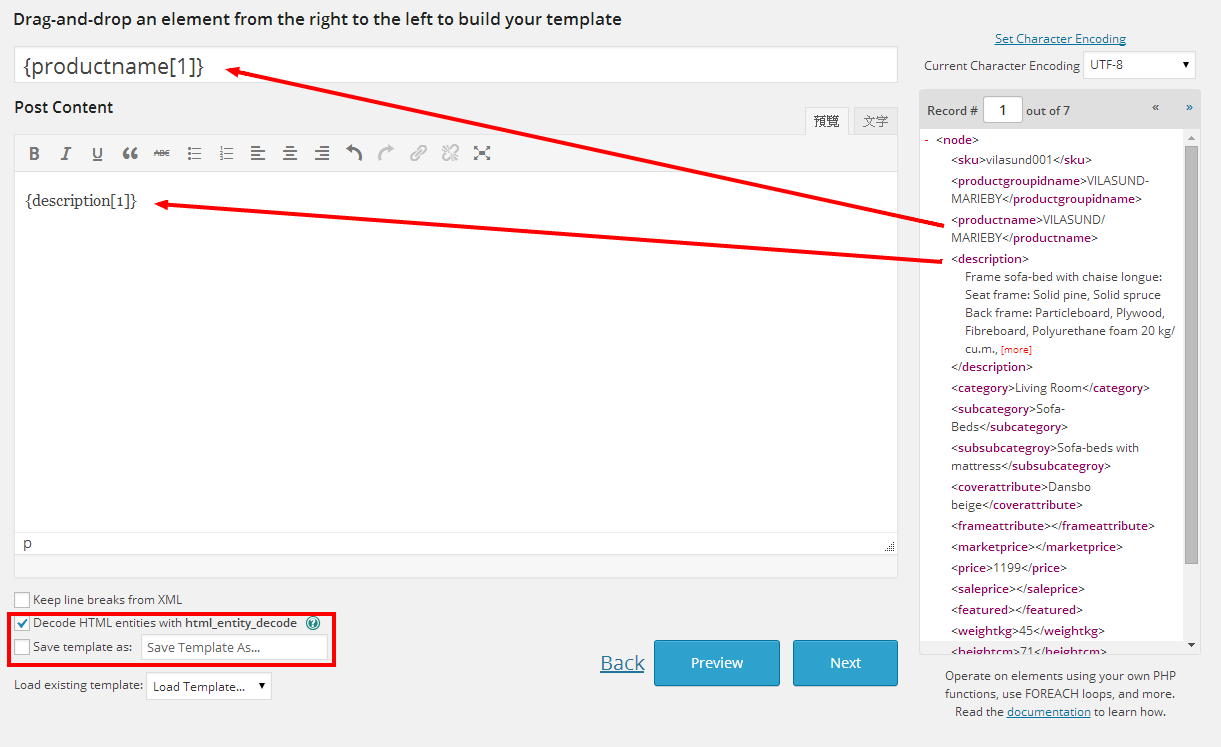
Task: Switch to the 預覽 editor tab
Action: click(x=827, y=121)
